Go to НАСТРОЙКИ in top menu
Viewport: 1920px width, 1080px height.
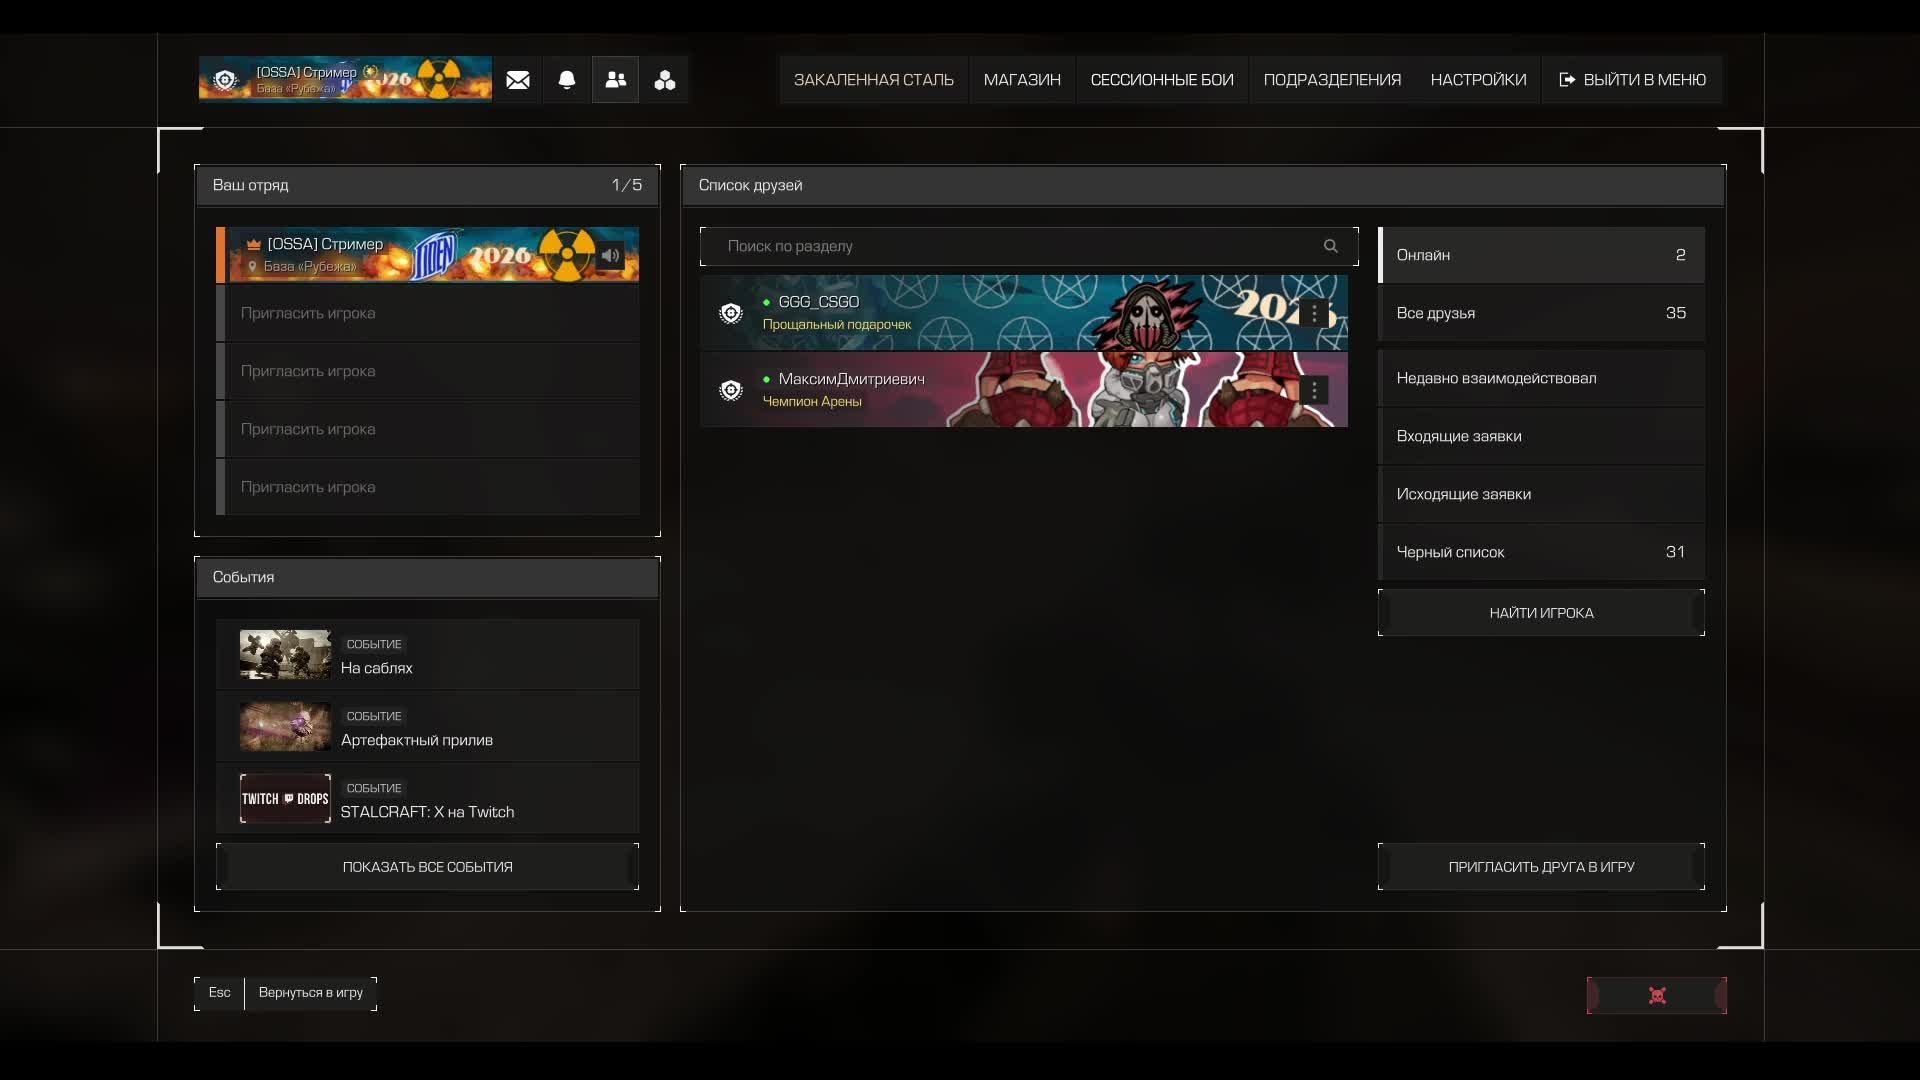click(1477, 80)
